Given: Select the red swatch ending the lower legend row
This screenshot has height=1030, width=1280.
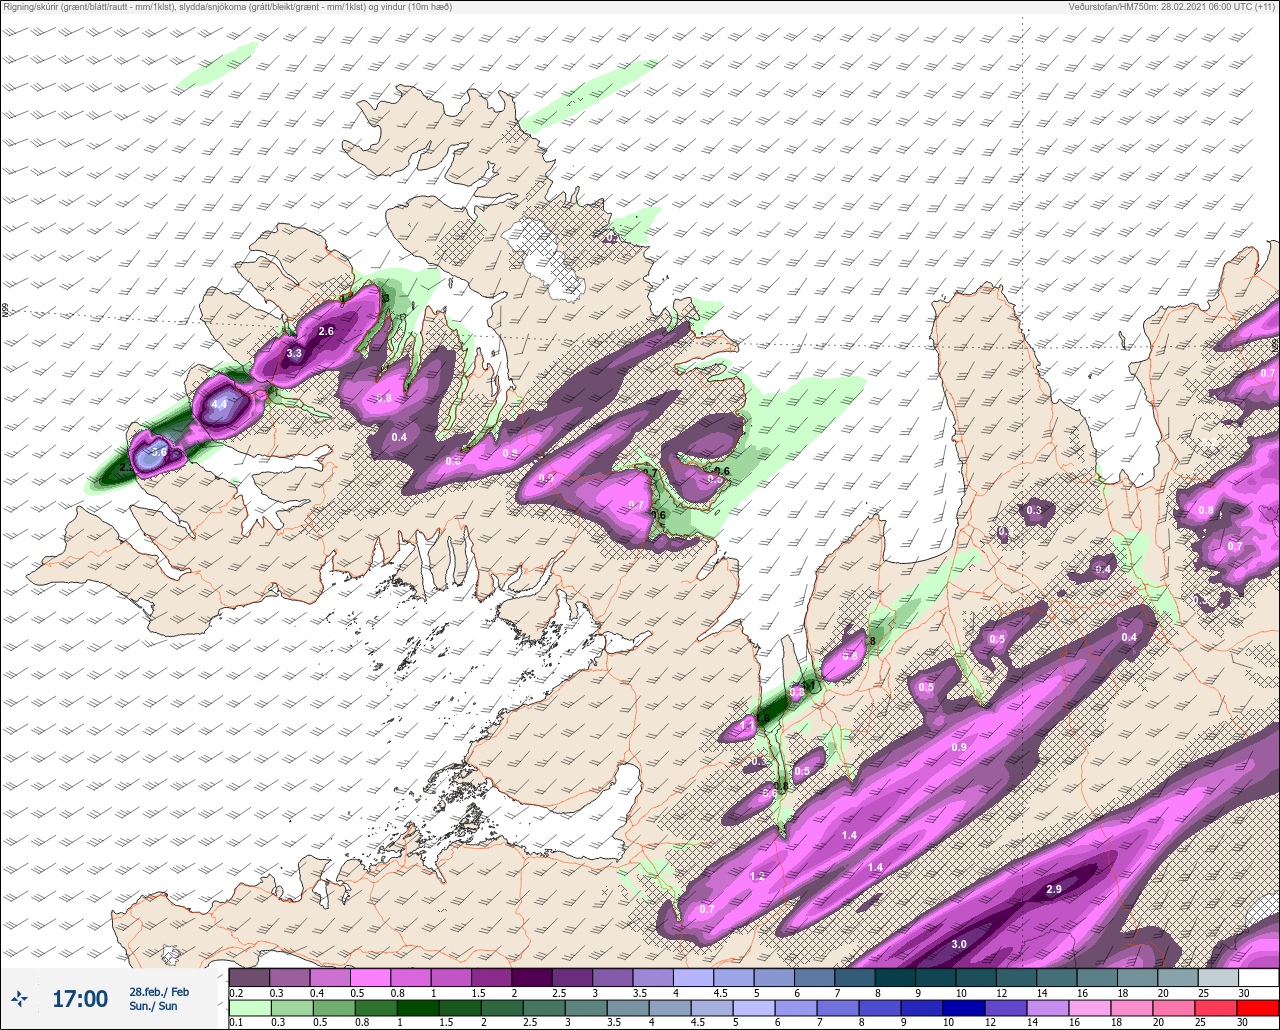Looking at the screenshot, I should pyautogui.click(x=1258, y=1007).
